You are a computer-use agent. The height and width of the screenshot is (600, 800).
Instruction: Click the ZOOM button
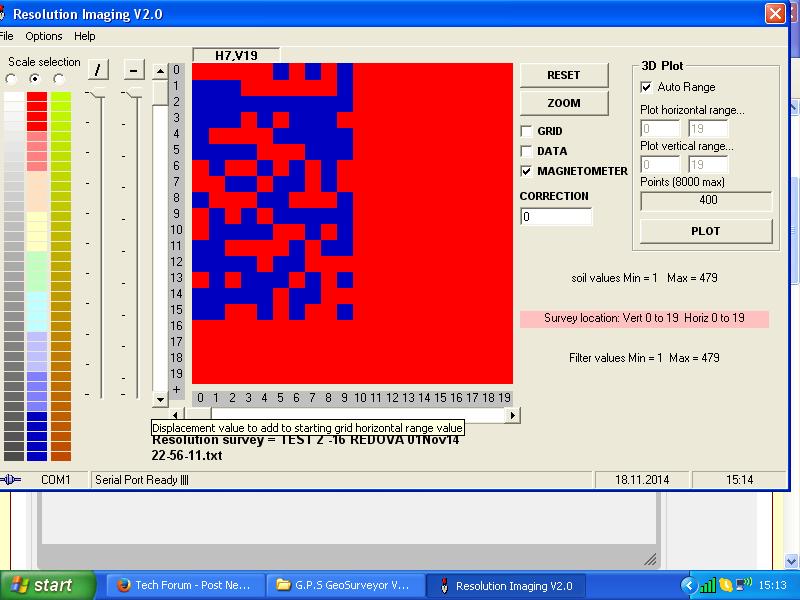click(564, 103)
